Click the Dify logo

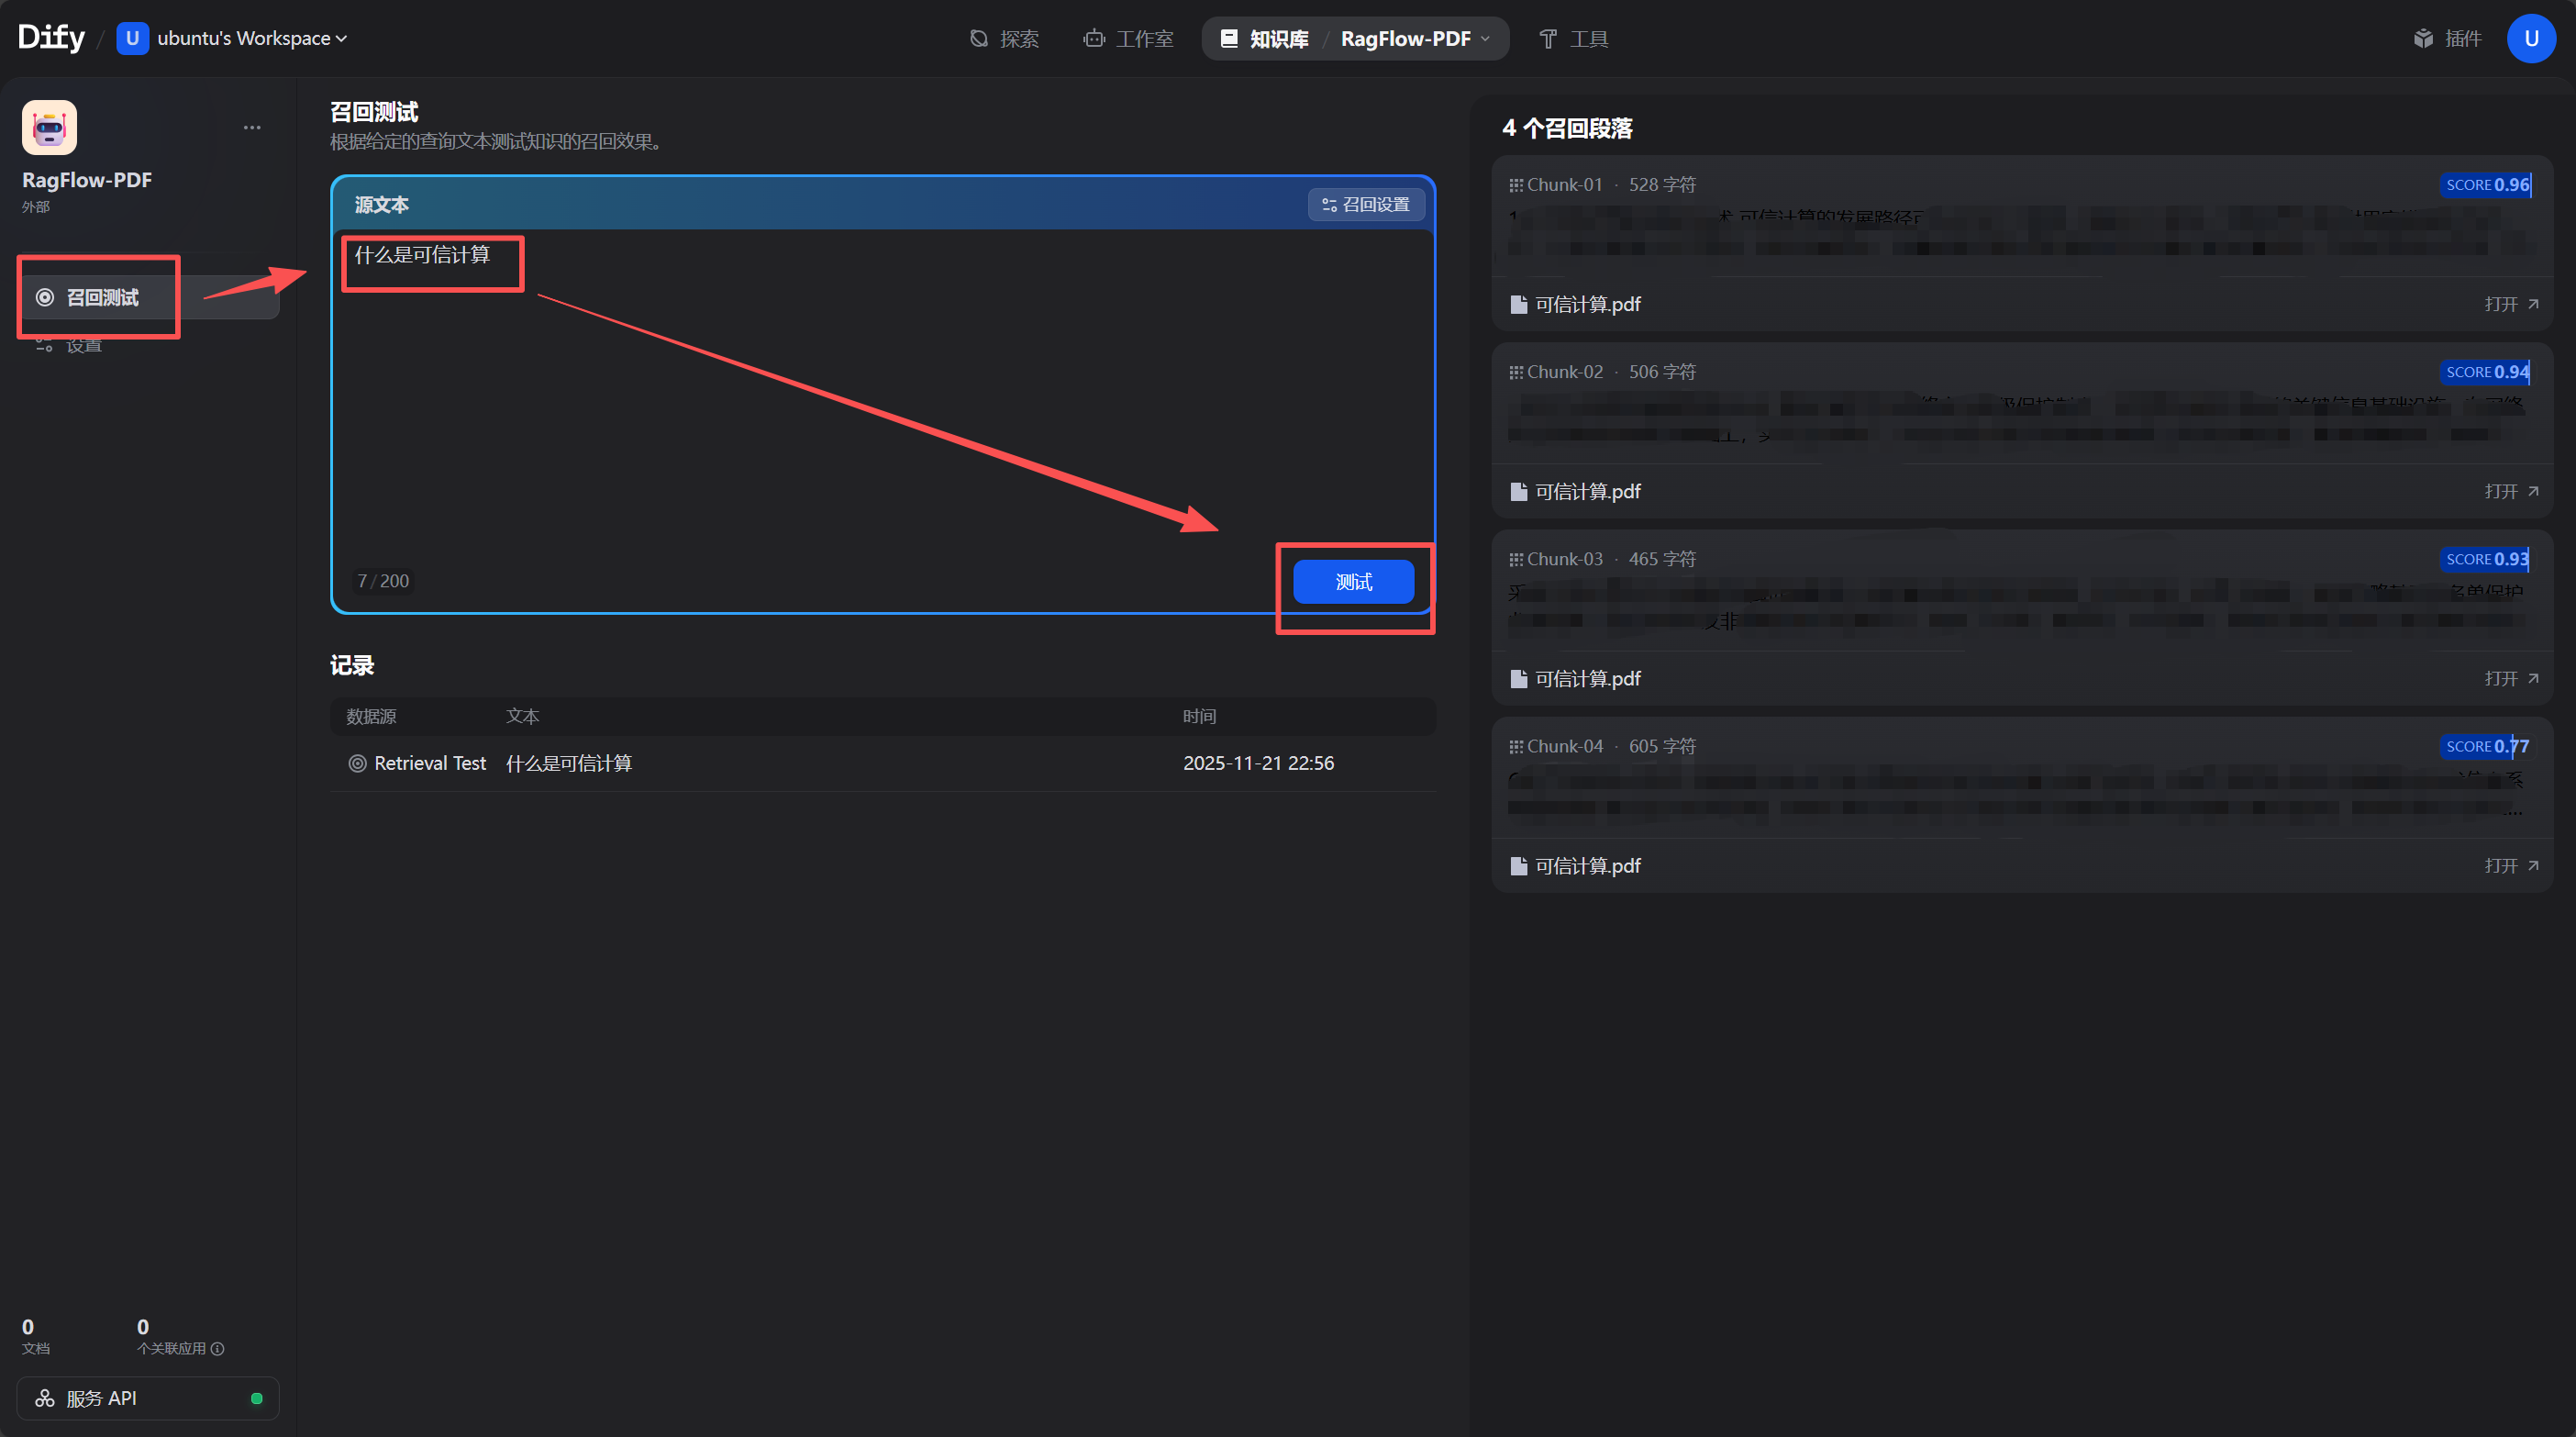click(51, 38)
